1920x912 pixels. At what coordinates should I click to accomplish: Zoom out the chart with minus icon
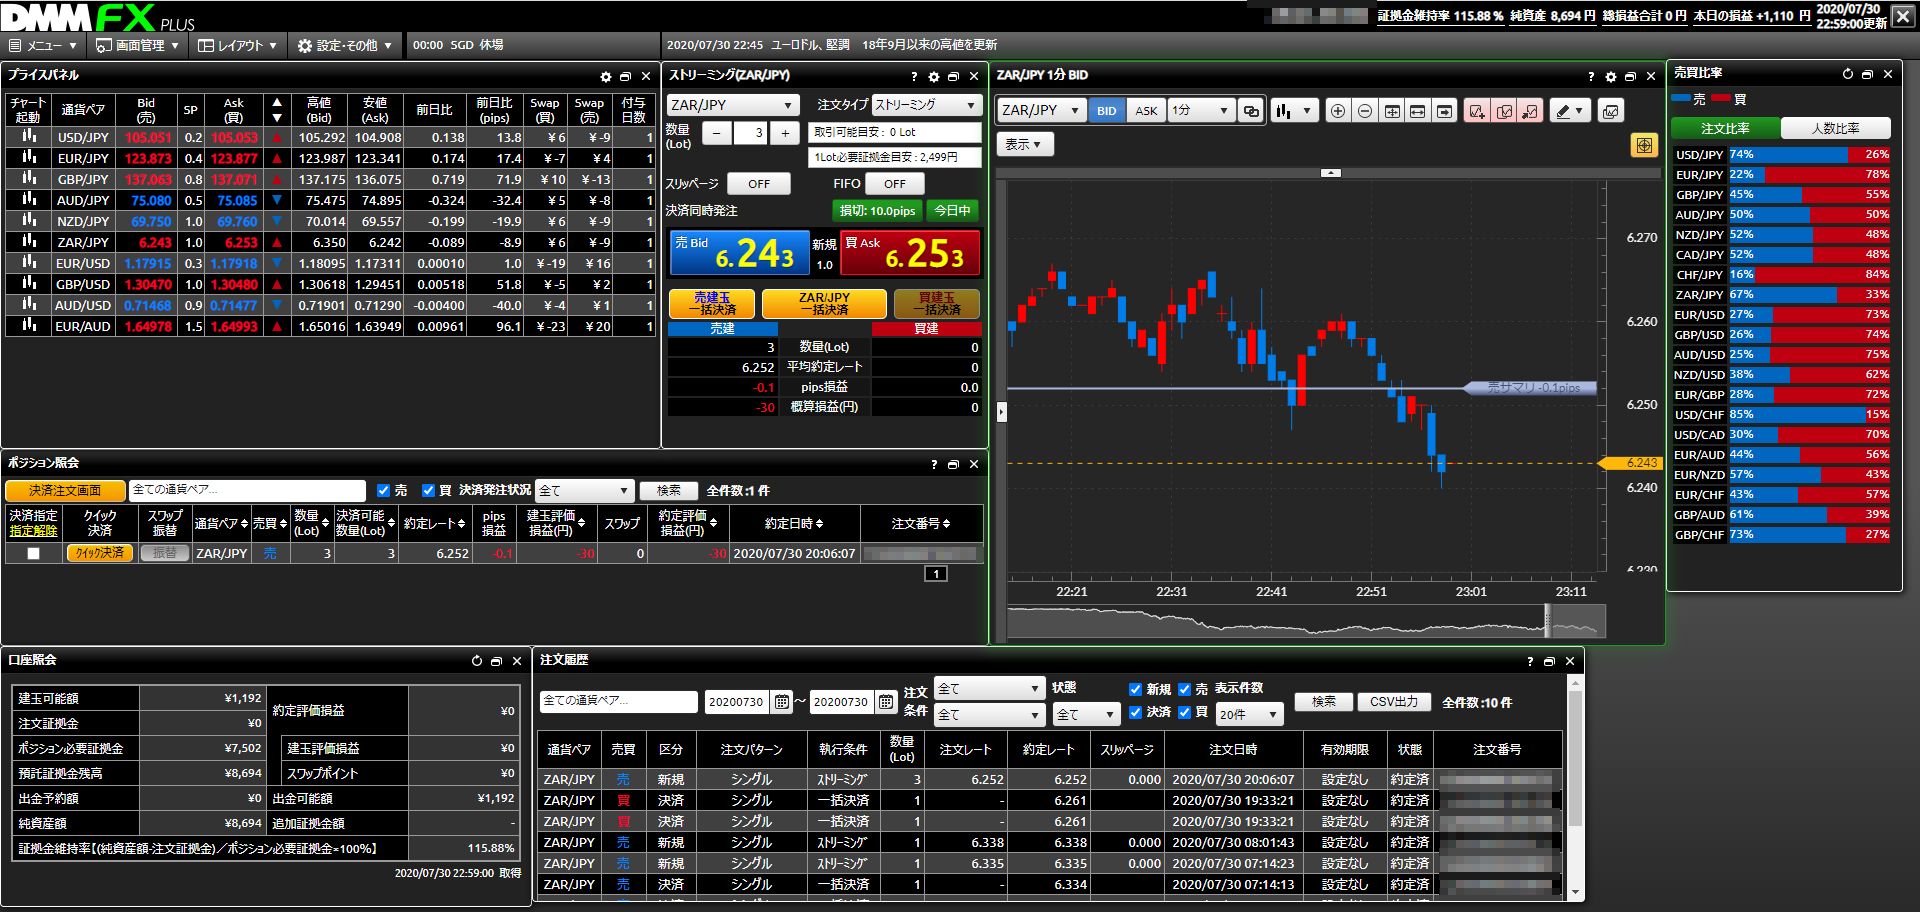[1365, 111]
